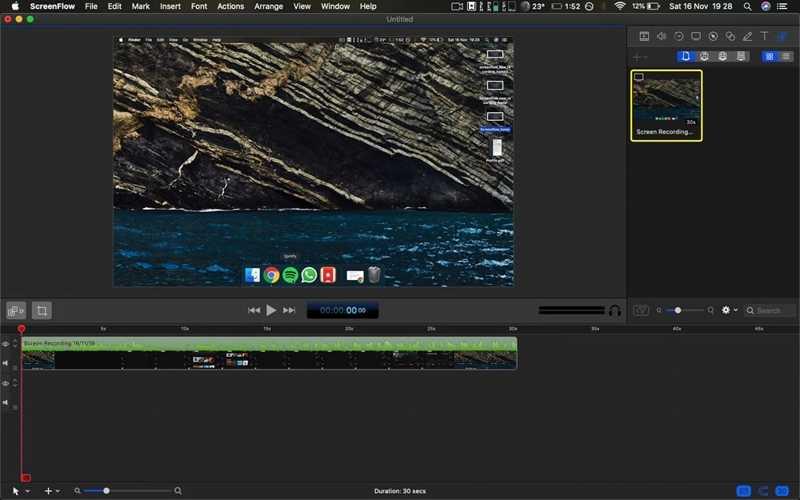
Task: Expand the first track height arrow
Action: tap(15, 342)
